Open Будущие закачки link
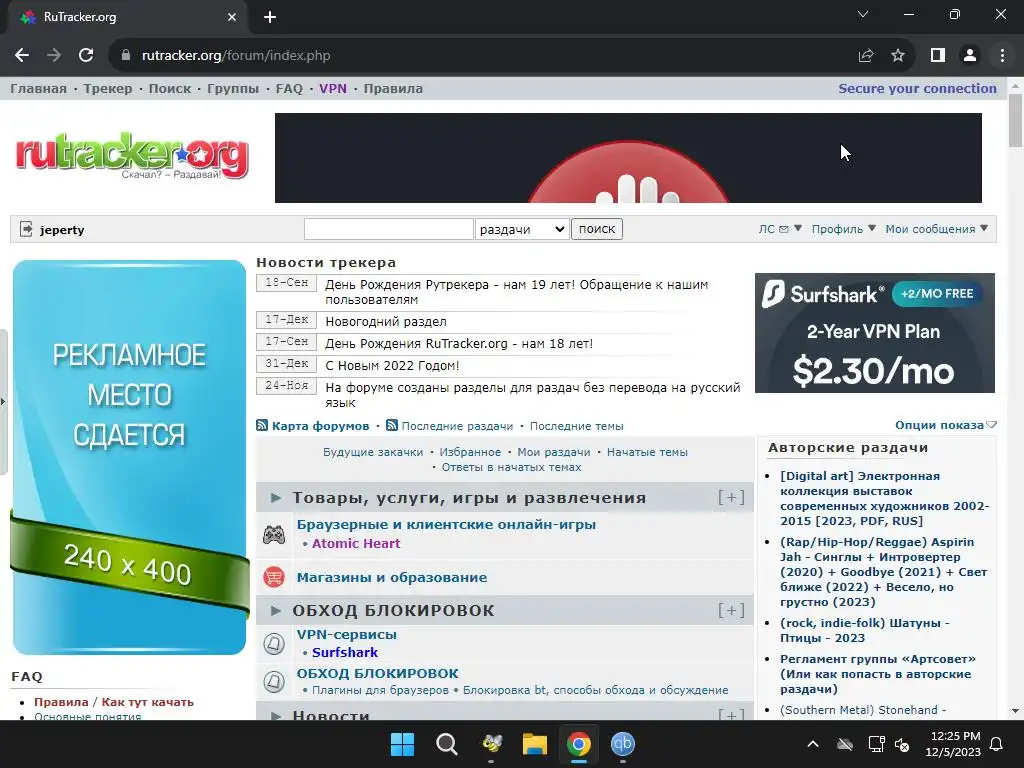This screenshot has height=768, width=1024. [373, 452]
